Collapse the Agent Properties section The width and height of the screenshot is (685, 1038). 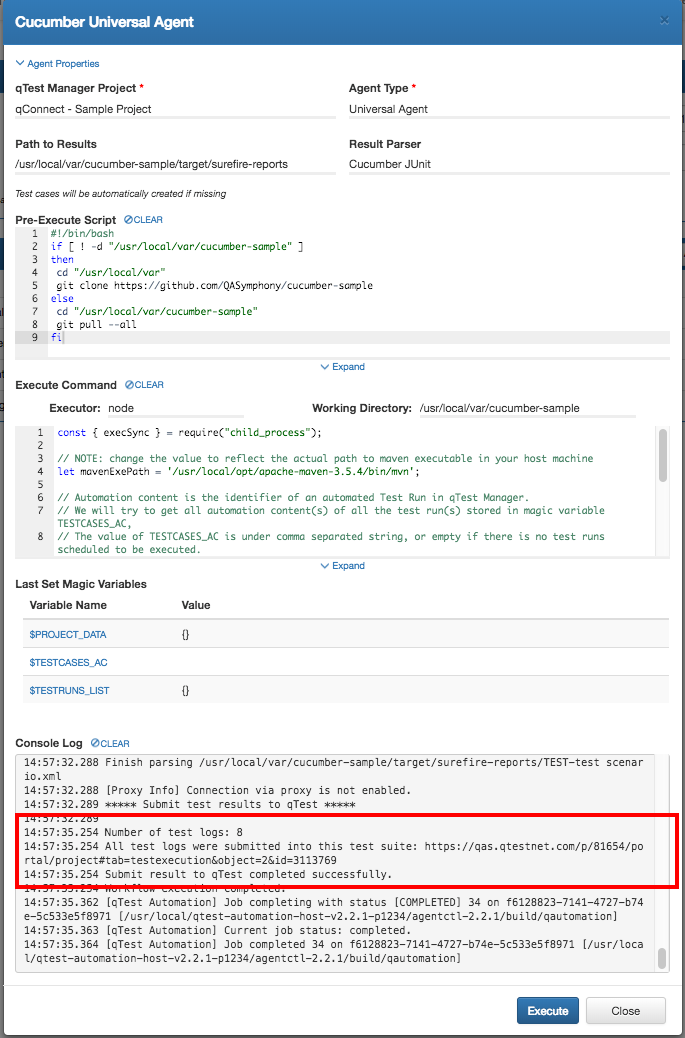[57, 64]
